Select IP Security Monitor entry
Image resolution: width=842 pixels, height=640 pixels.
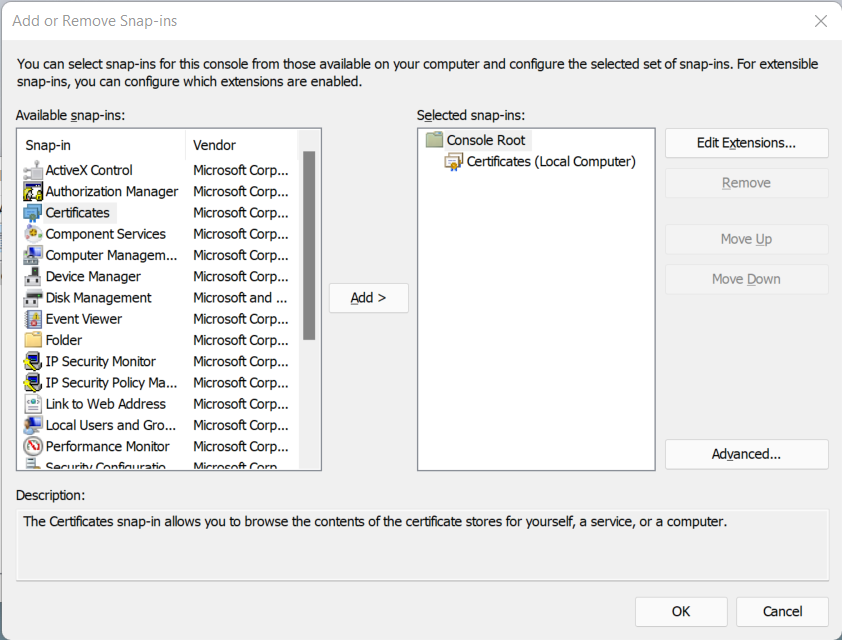click(100, 362)
